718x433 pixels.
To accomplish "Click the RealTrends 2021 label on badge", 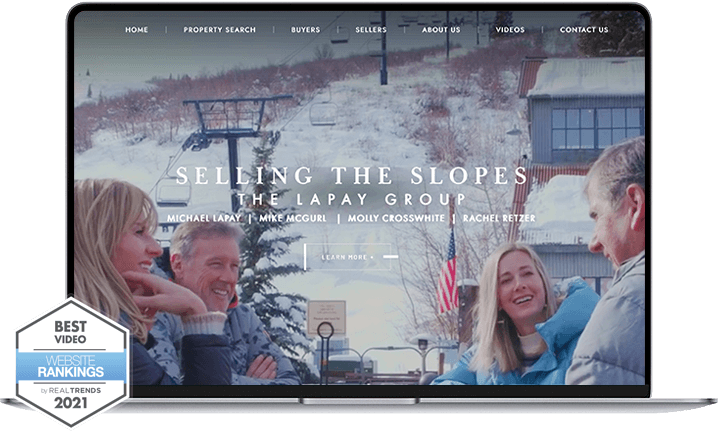I will click(71, 397).
